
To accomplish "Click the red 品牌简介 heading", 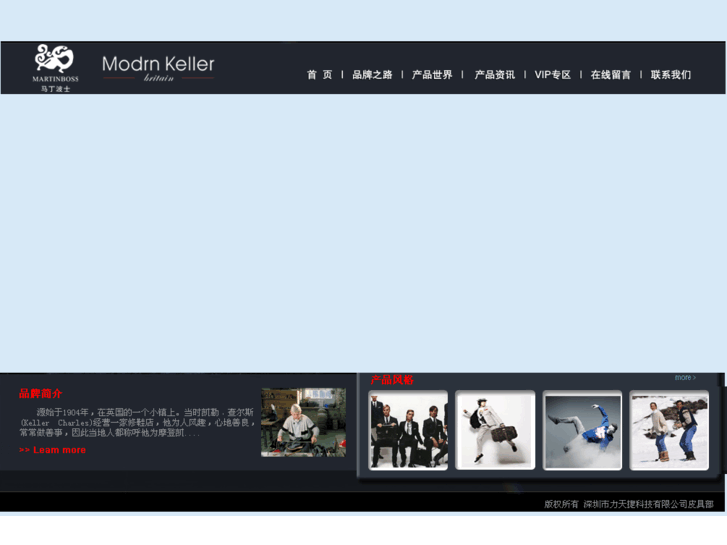I will pyautogui.click(x=40, y=394).
